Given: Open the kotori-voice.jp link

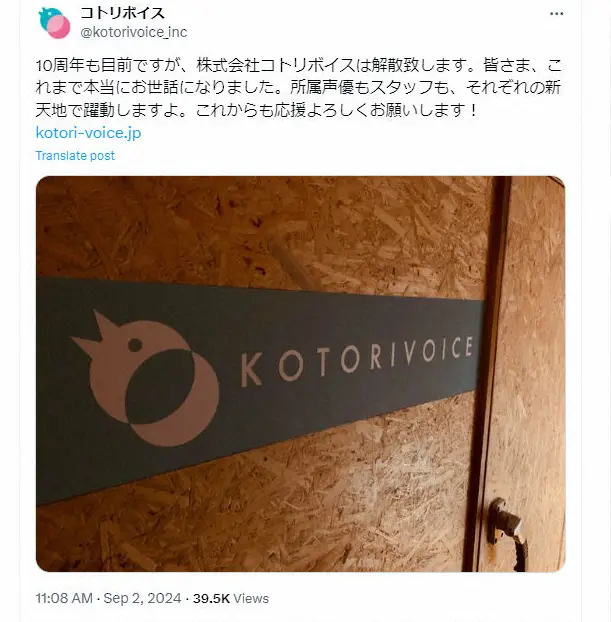Looking at the screenshot, I should click(x=88, y=133).
